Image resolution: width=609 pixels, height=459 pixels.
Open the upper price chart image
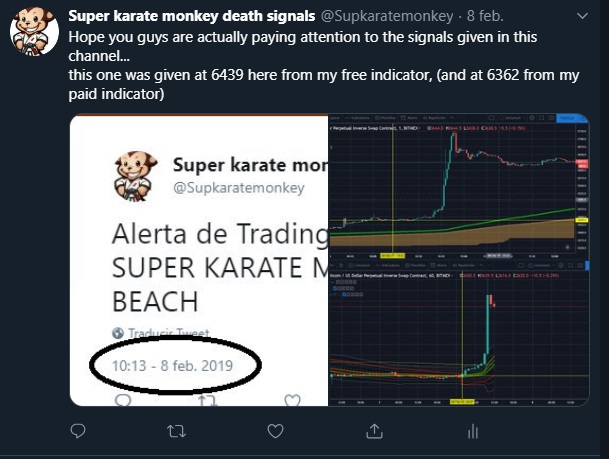point(459,187)
